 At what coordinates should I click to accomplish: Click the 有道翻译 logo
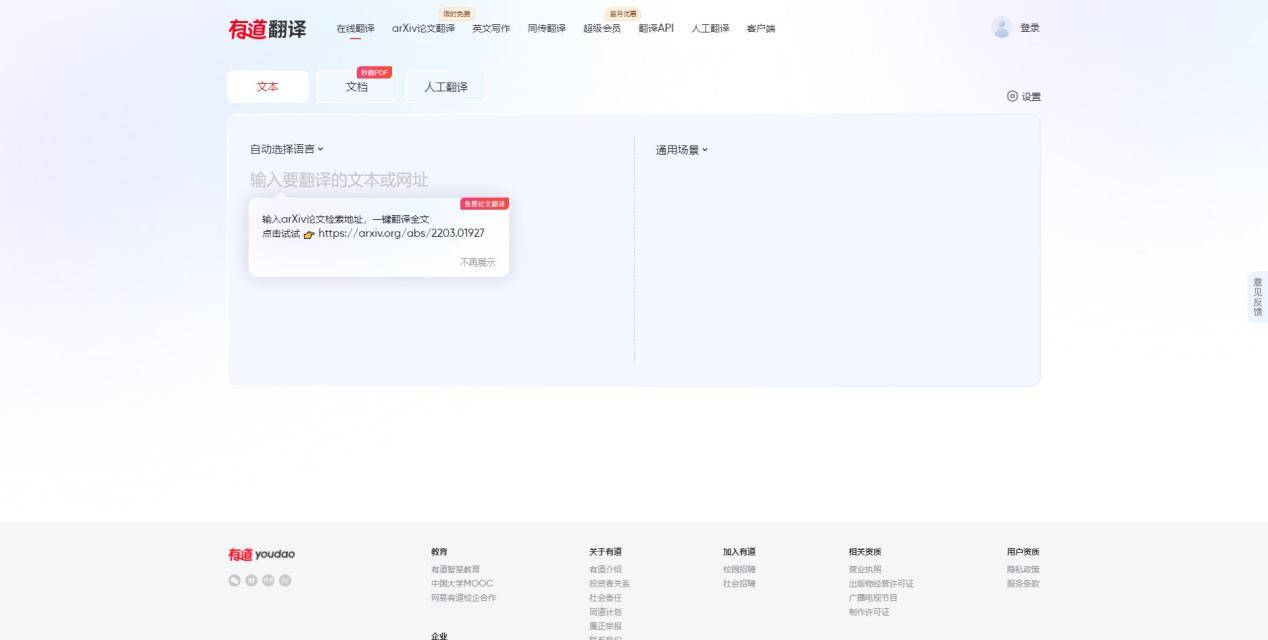click(267, 29)
